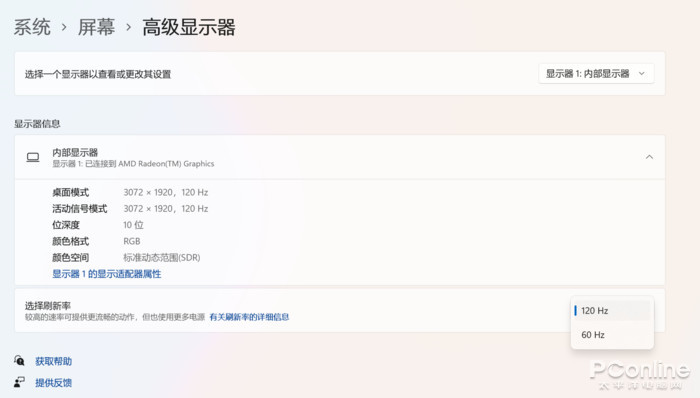The height and width of the screenshot is (398, 700).
Task: Open display selector 显示器 1: 内部显示器 dropdown
Action: (596, 74)
